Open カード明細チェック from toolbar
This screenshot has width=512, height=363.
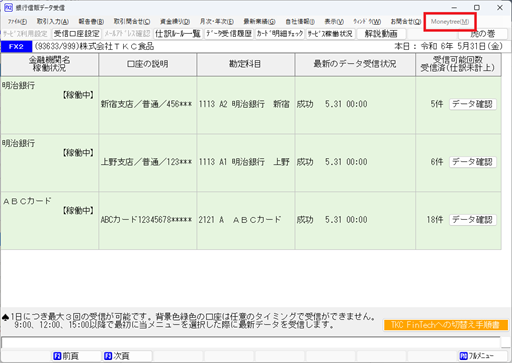pos(280,34)
